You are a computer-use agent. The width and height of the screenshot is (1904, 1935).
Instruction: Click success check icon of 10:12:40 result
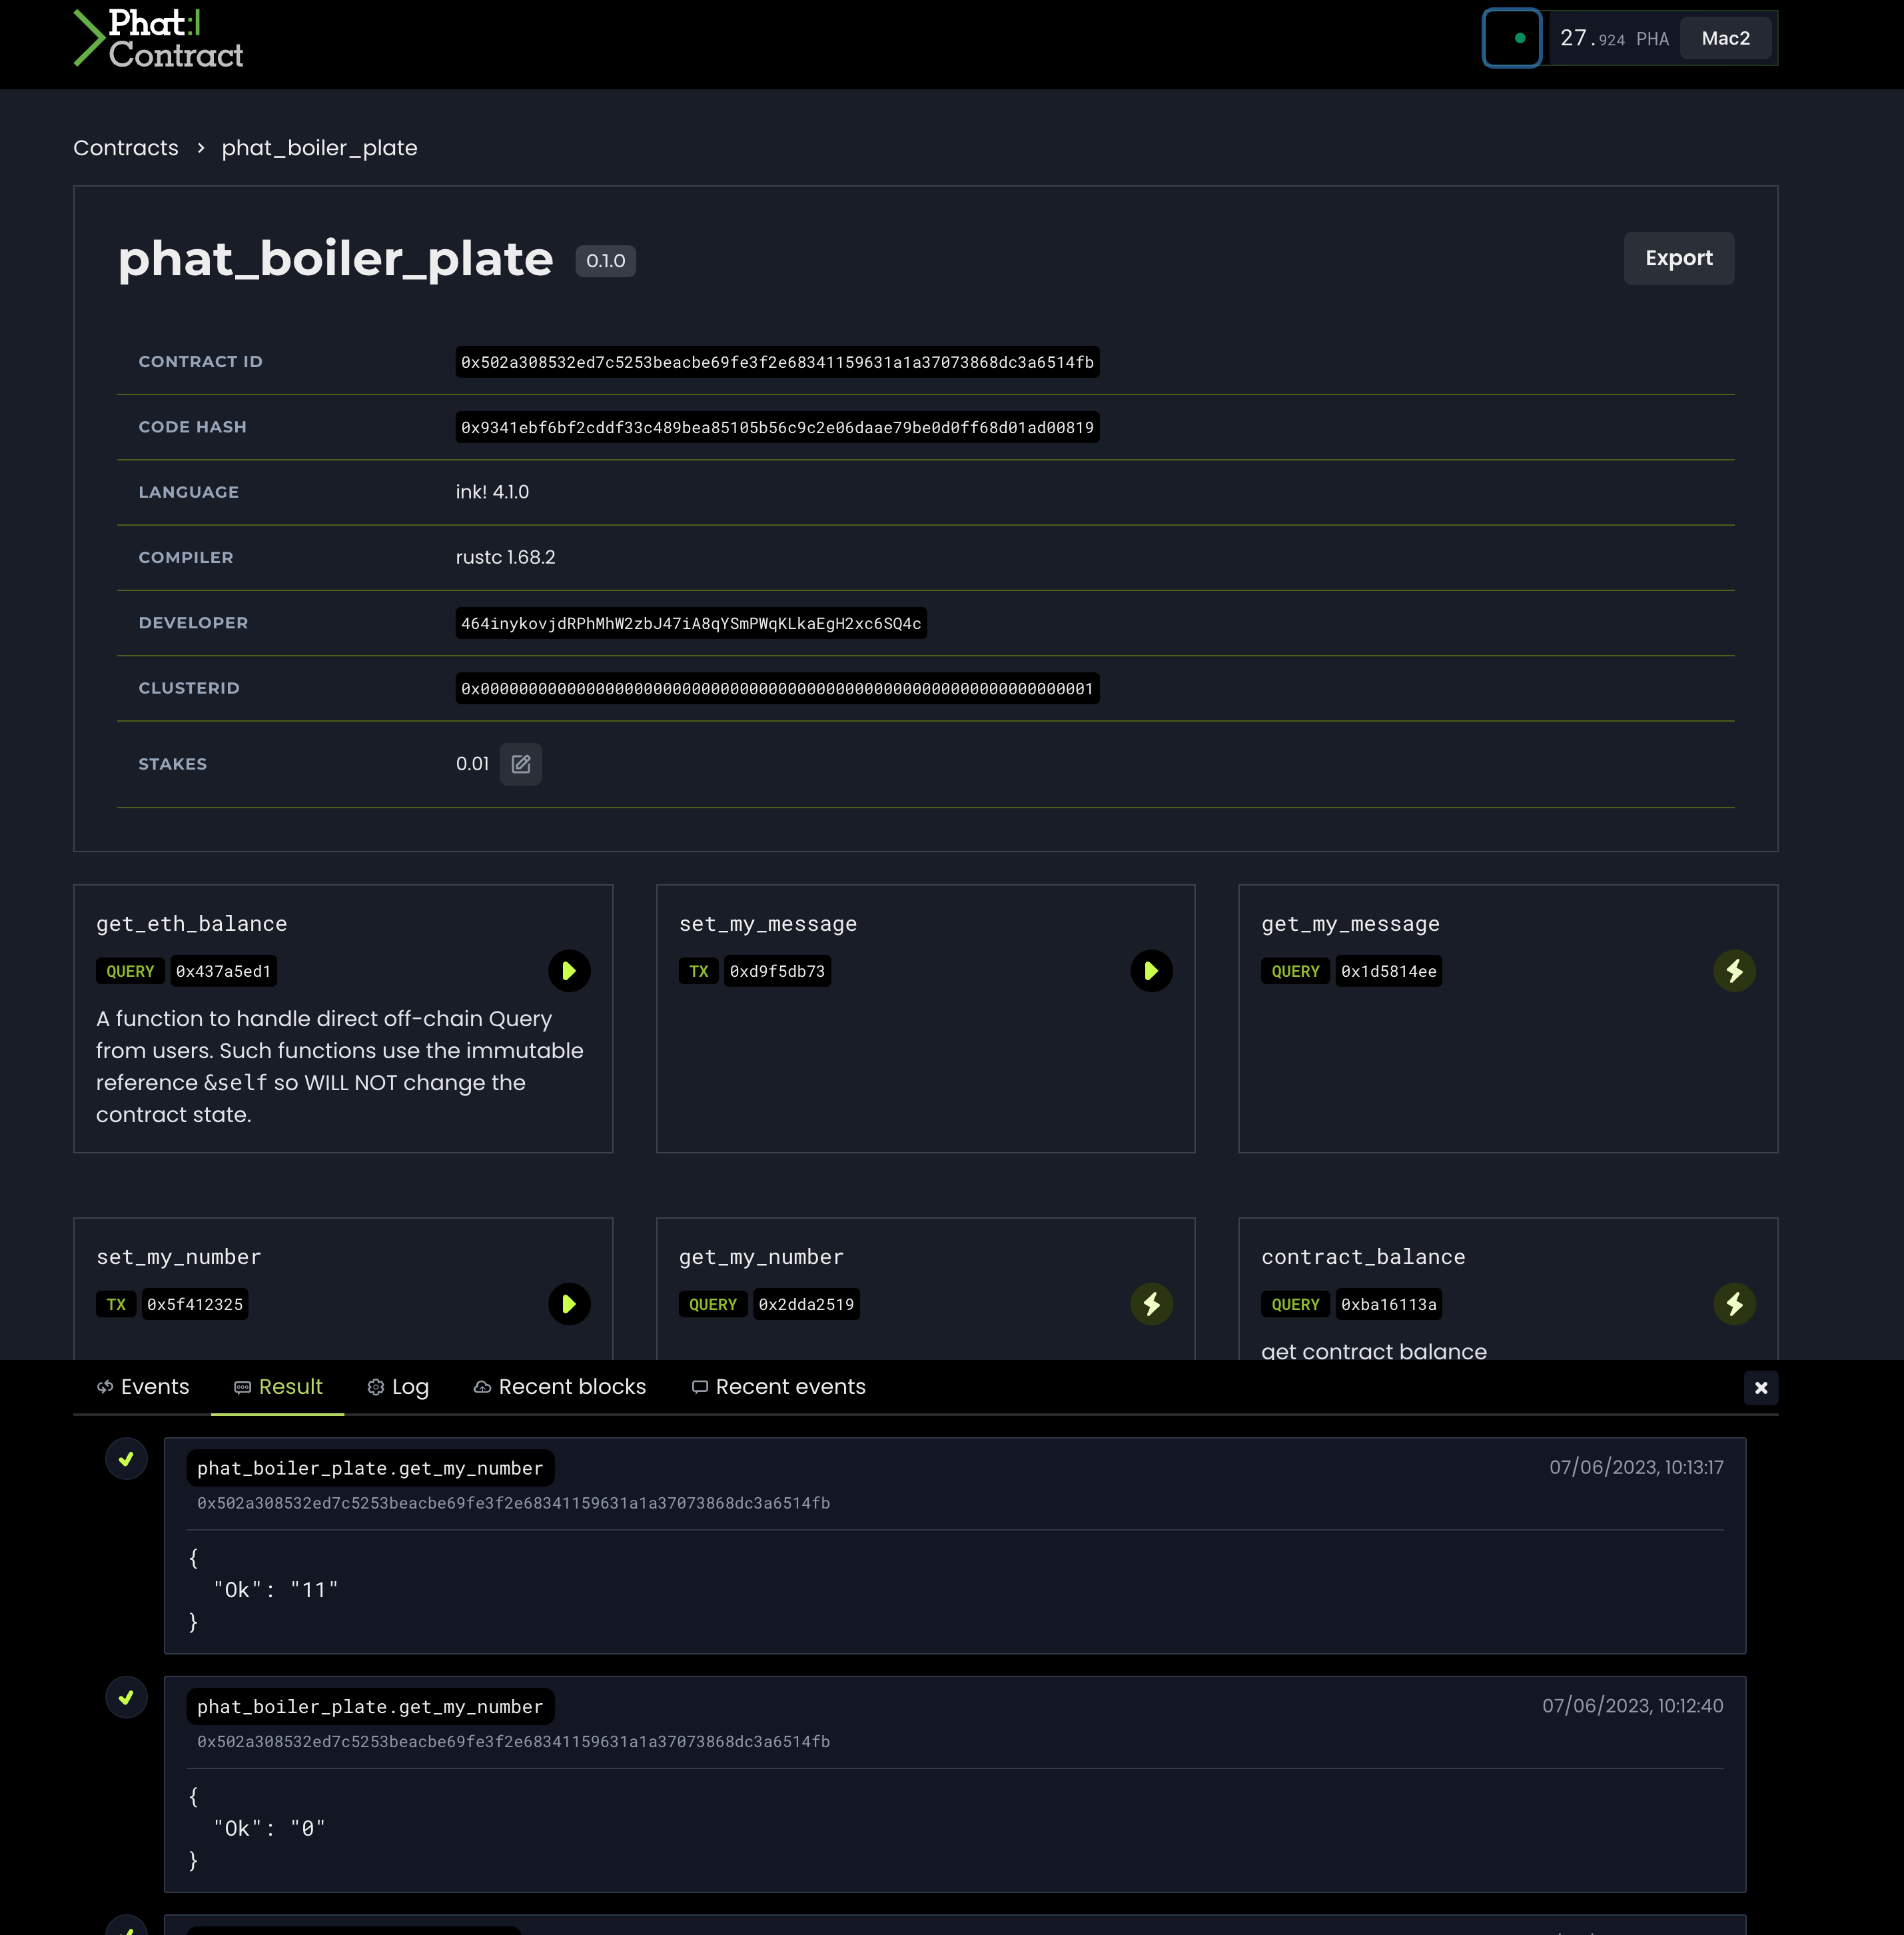coord(126,1697)
